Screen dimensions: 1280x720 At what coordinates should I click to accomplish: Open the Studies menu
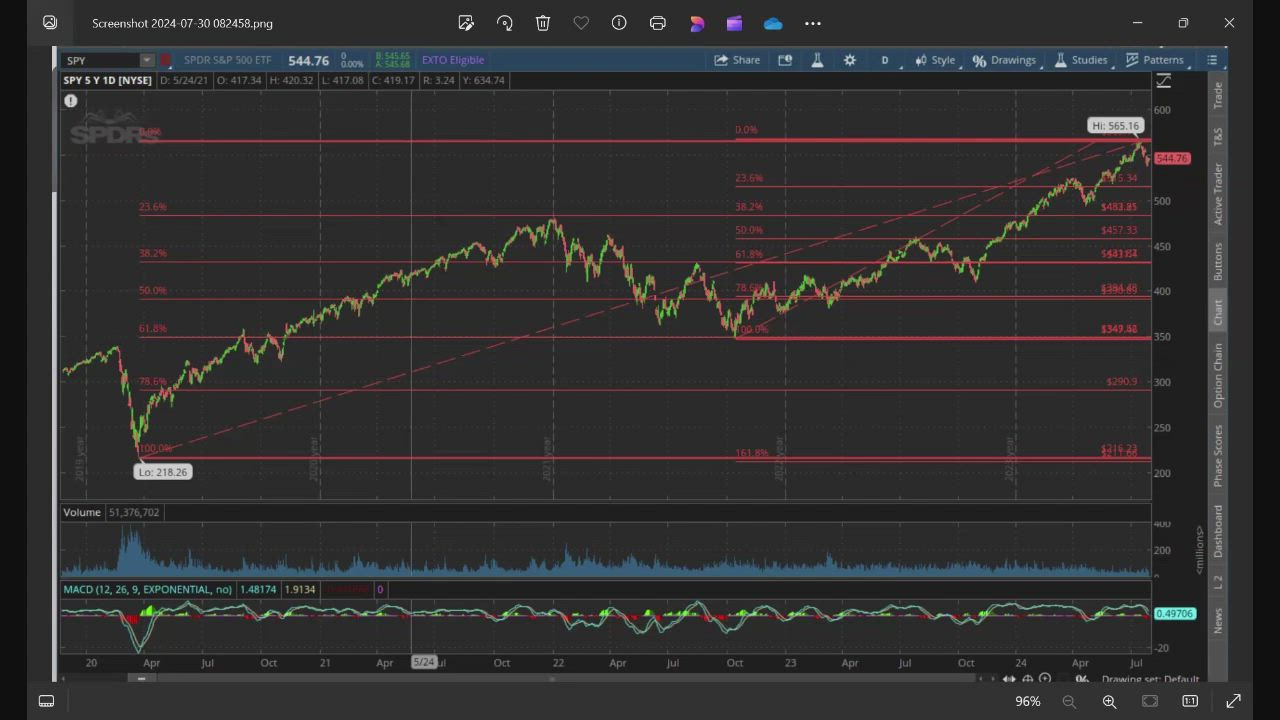coord(1080,60)
